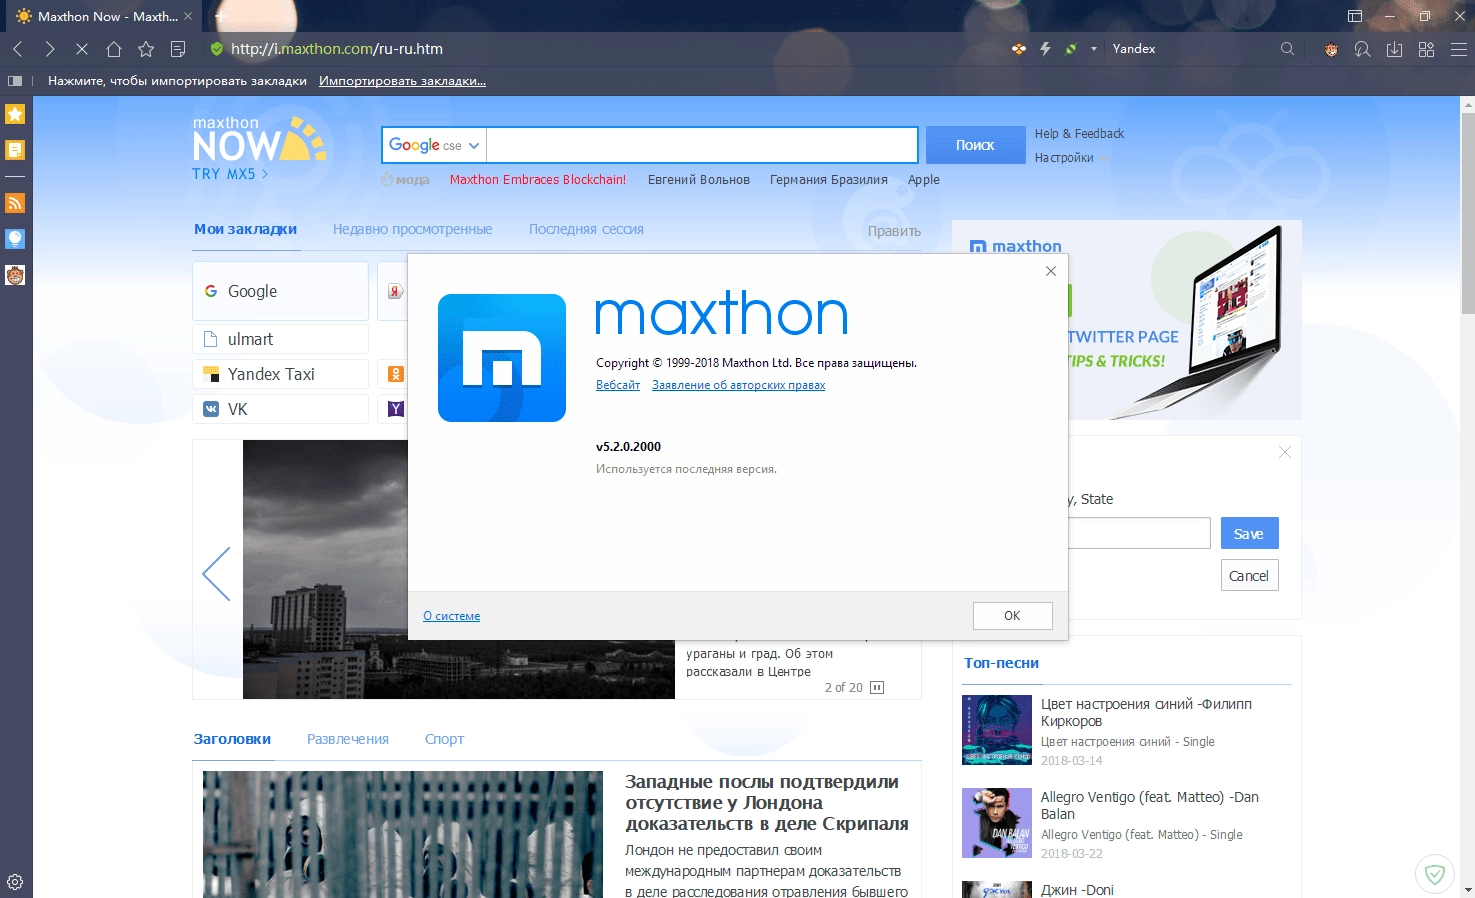Viewport: 1475px width, 898px height.
Task: Switch to the Недавно просмотренные tab
Action: click(x=412, y=229)
